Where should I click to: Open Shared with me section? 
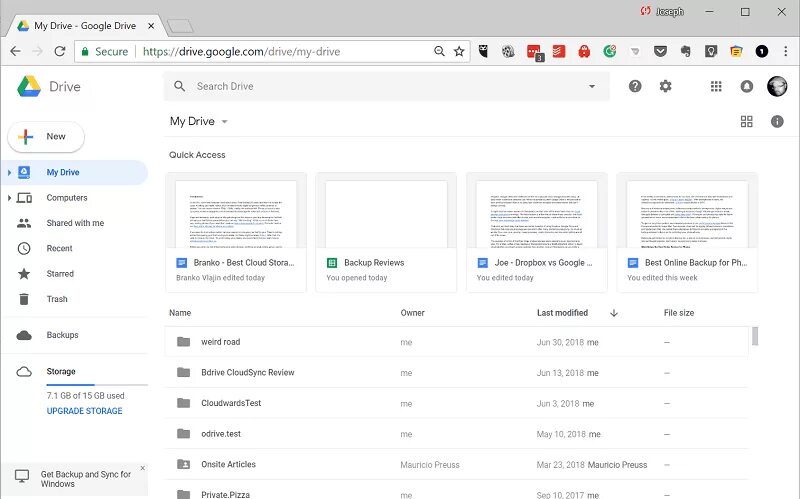(x=75, y=223)
